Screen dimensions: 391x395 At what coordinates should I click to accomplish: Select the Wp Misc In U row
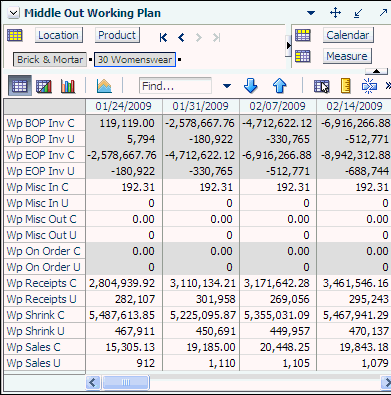[45, 203]
